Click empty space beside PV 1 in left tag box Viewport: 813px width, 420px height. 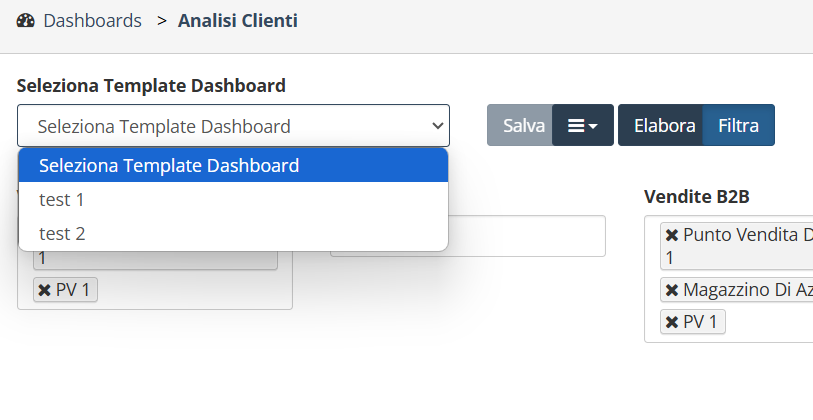192,290
